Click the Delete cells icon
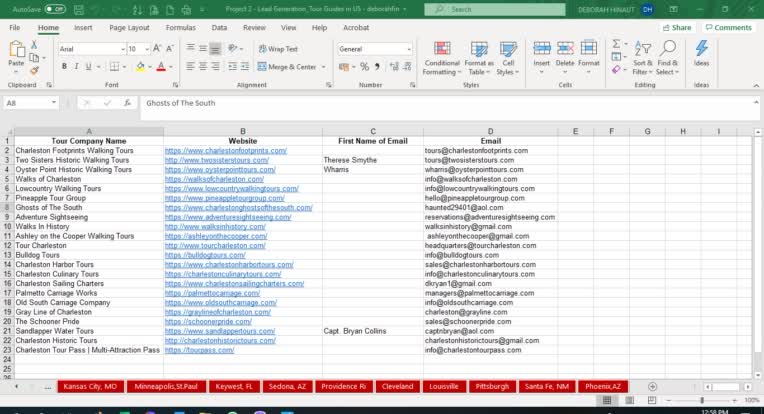This screenshot has height=414, width=764. pos(565,48)
